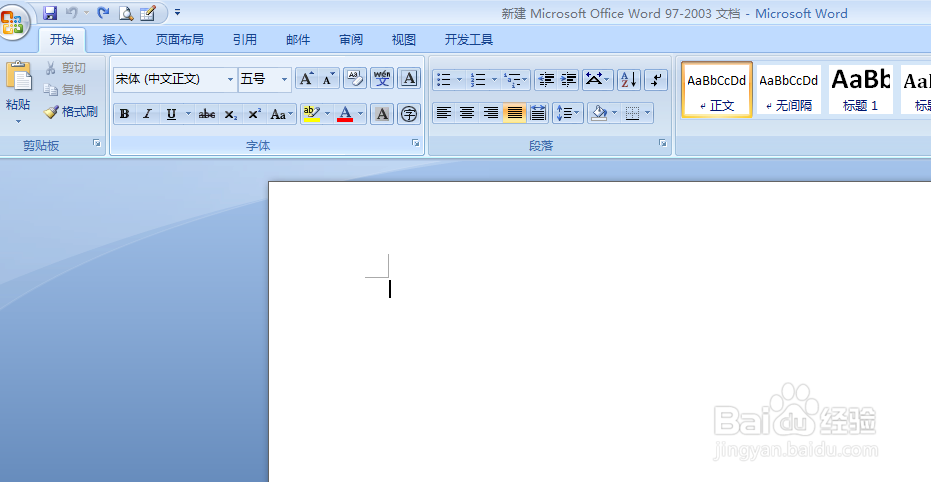931x482 pixels.
Task: Center the paragraph text
Action: click(x=467, y=113)
